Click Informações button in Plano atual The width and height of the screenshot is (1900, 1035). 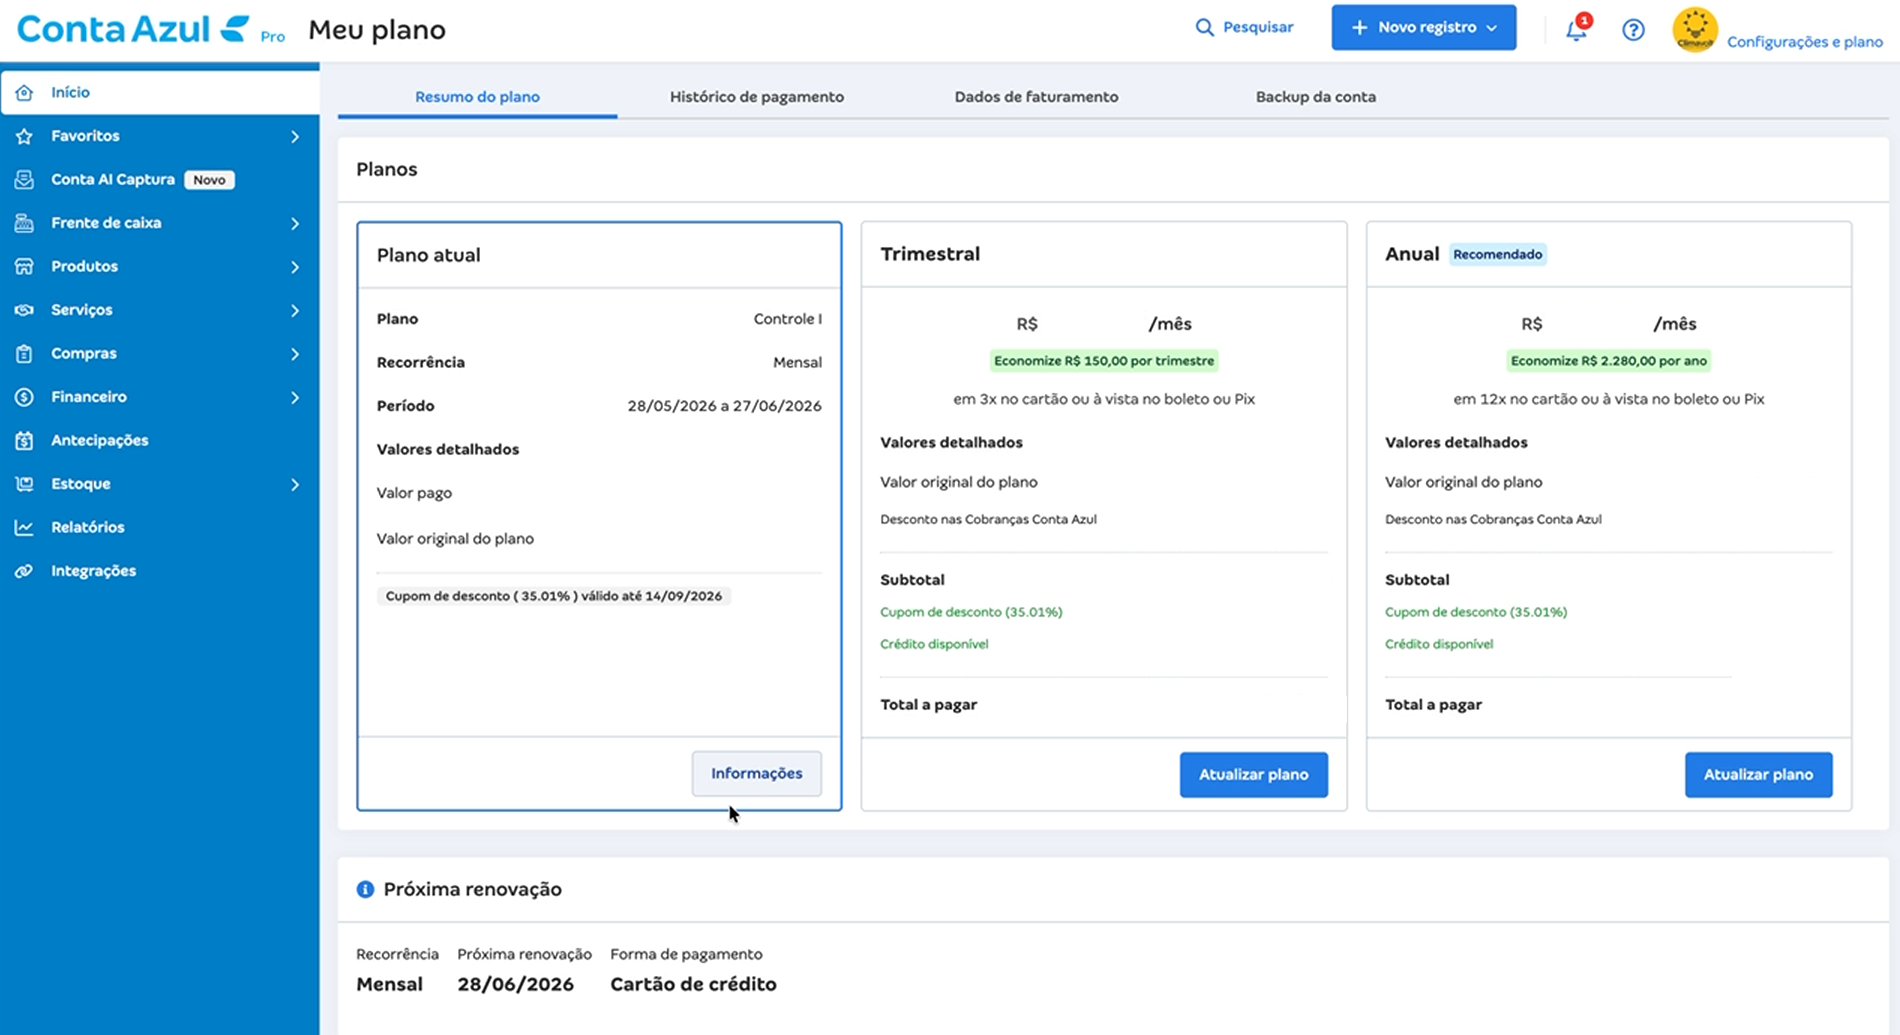[x=756, y=773]
